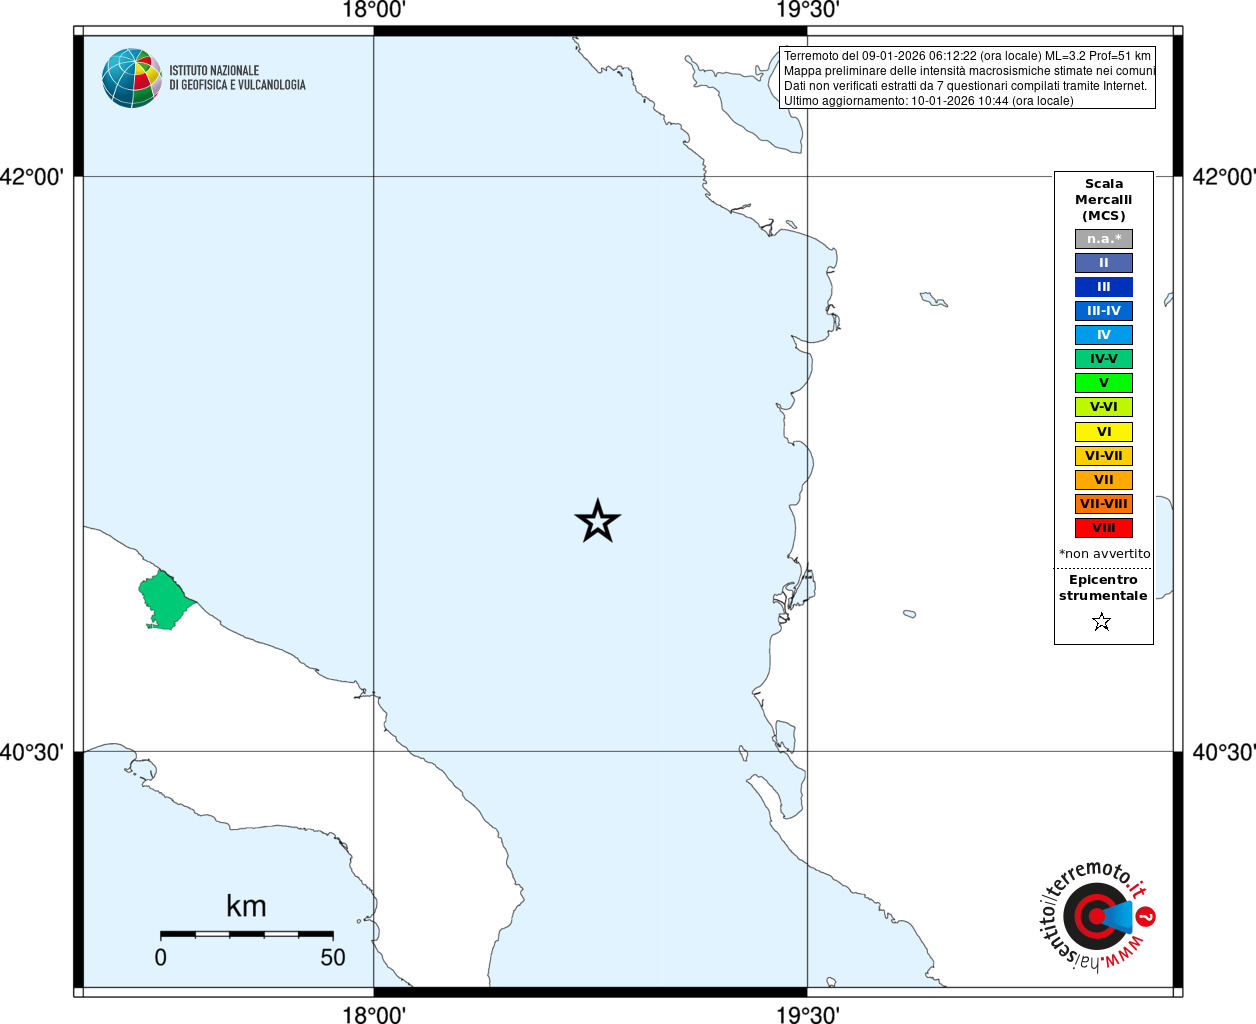Click the scale bar 50 mark
The height and width of the screenshot is (1024, 1256).
(x=333, y=957)
